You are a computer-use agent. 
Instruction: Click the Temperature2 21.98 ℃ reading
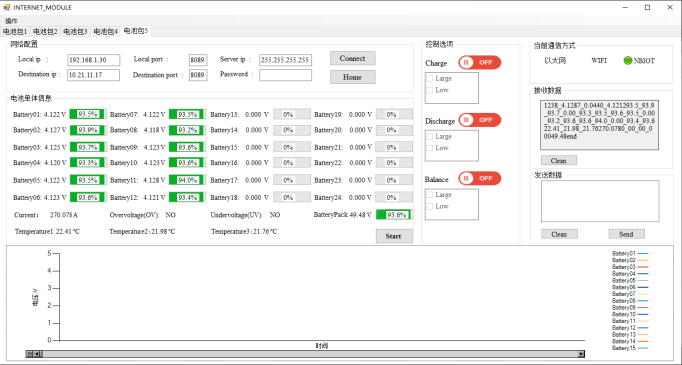click(142, 231)
